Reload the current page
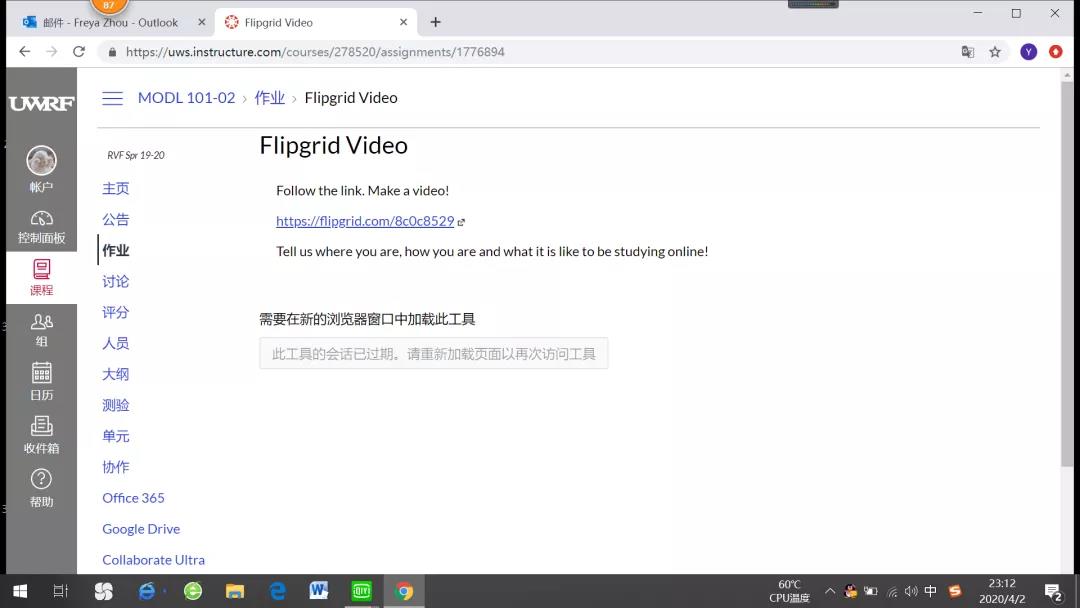 click(79, 52)
